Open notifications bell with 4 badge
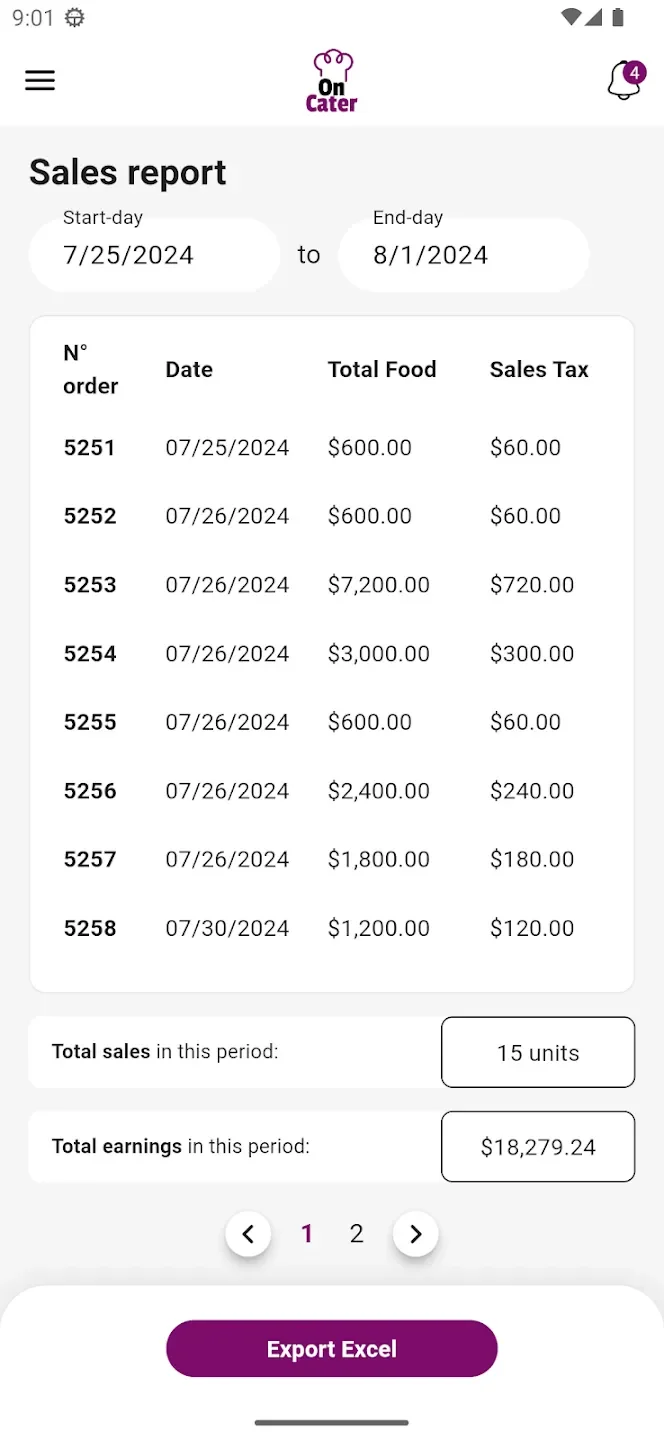664x1440 pixels. (x=624, y=81)
